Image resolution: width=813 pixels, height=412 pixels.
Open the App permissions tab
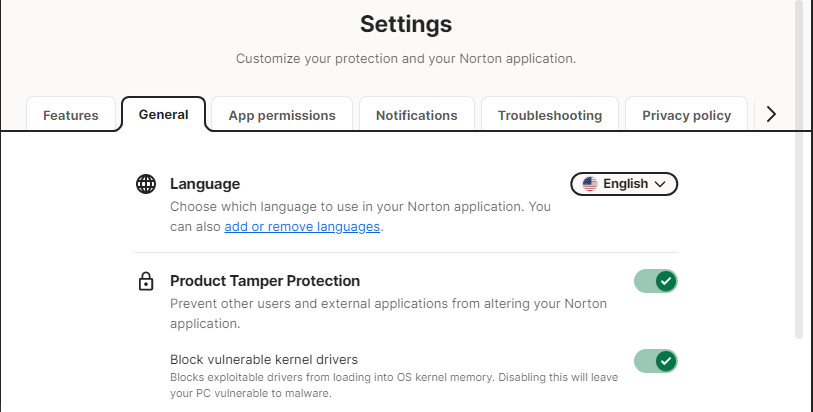click(x=282, y=115)
